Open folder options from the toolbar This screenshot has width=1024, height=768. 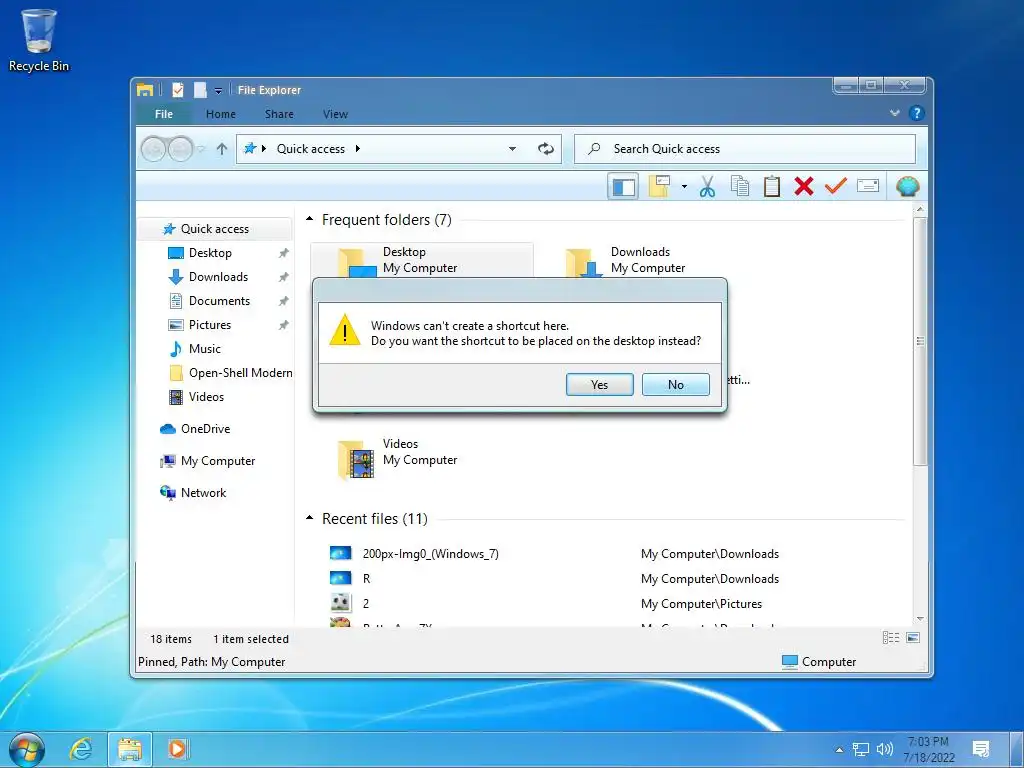pos(660,186)
